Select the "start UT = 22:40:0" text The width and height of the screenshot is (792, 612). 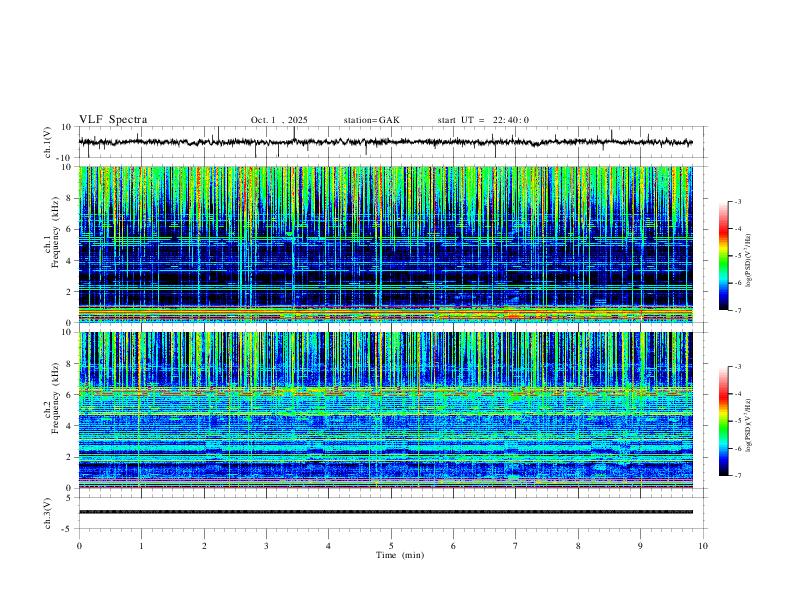tap(483, 120)
